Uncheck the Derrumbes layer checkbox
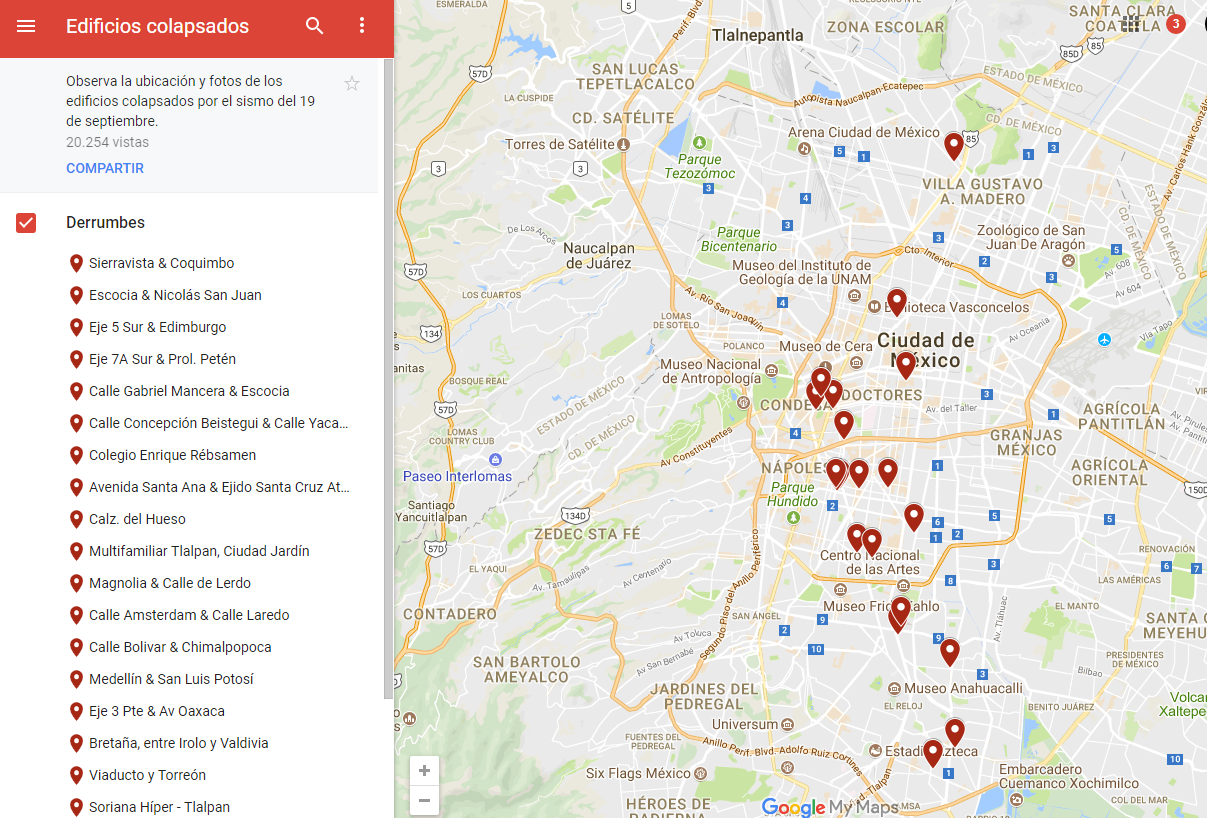This screenshot has width=1207, height=818. [x=26, y=223]
